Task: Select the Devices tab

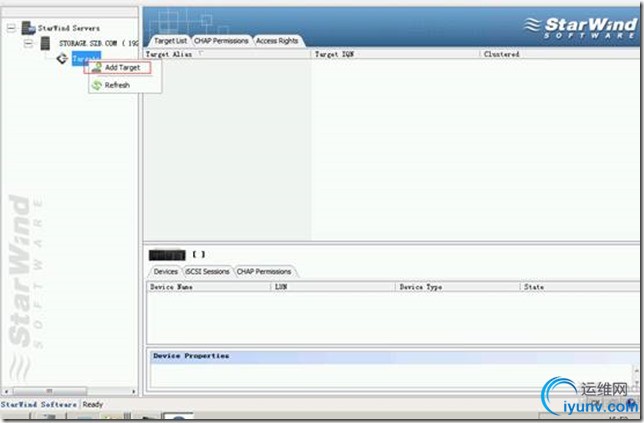Action: pos(166,271)
